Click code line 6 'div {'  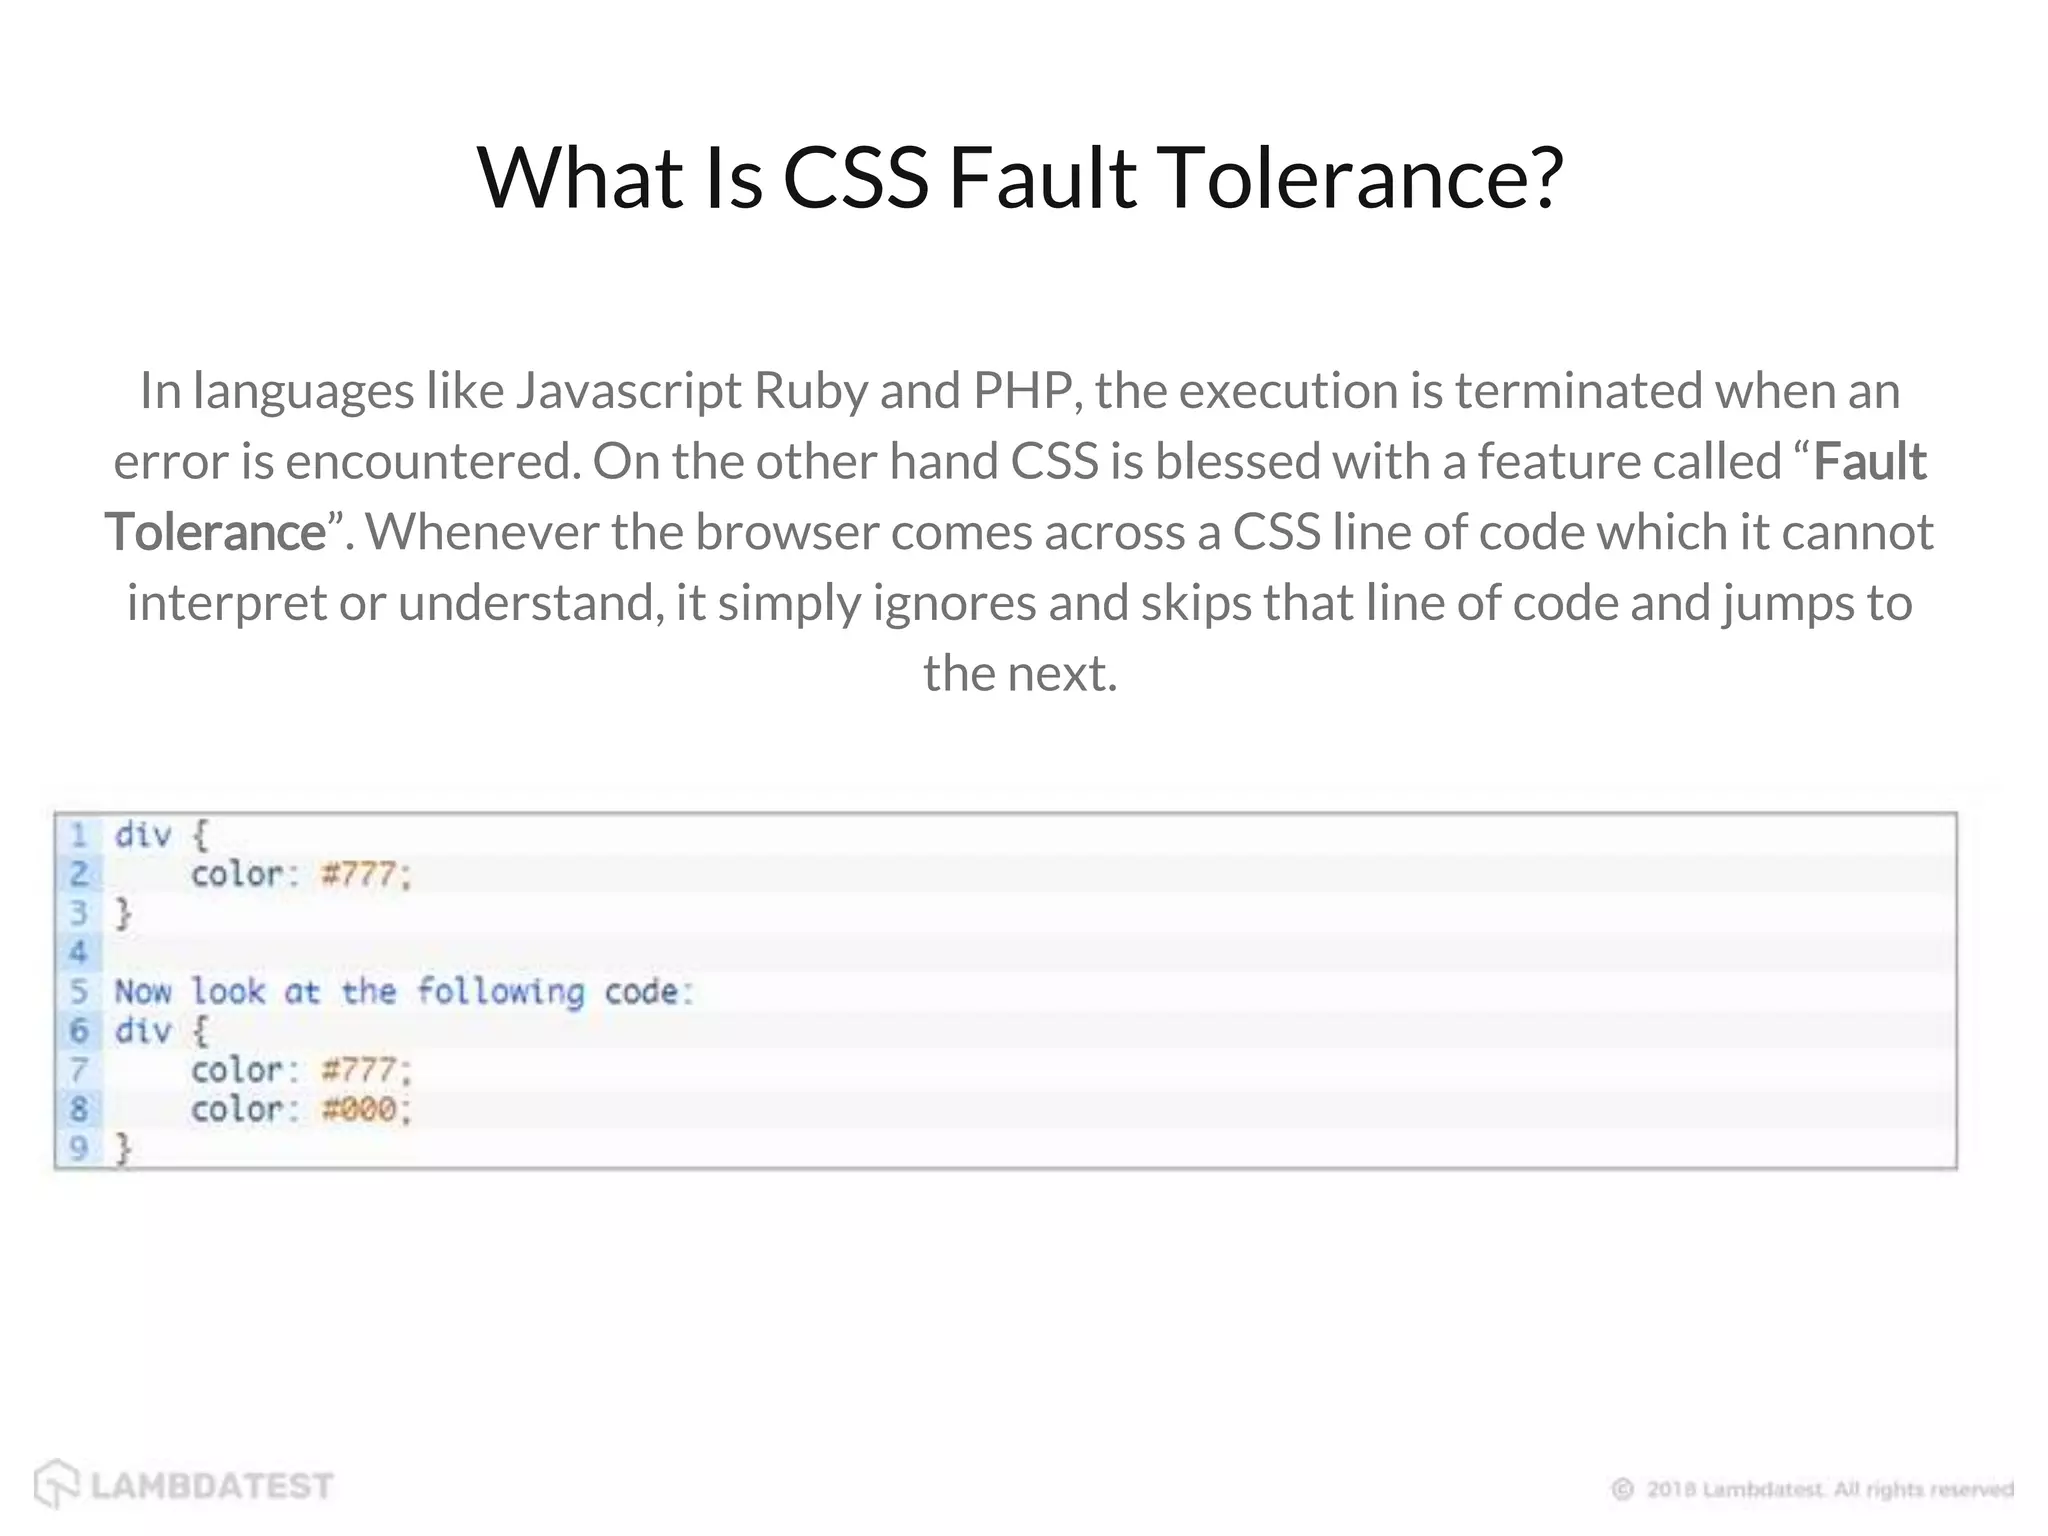[x=161, y=1031]
